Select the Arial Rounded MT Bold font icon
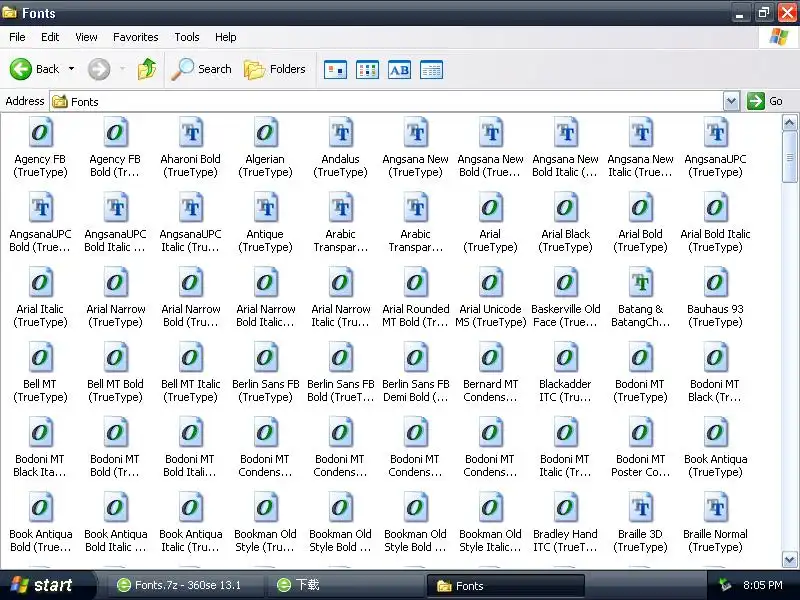This screenshot has width=800, height=600. [x=415, y=282]
